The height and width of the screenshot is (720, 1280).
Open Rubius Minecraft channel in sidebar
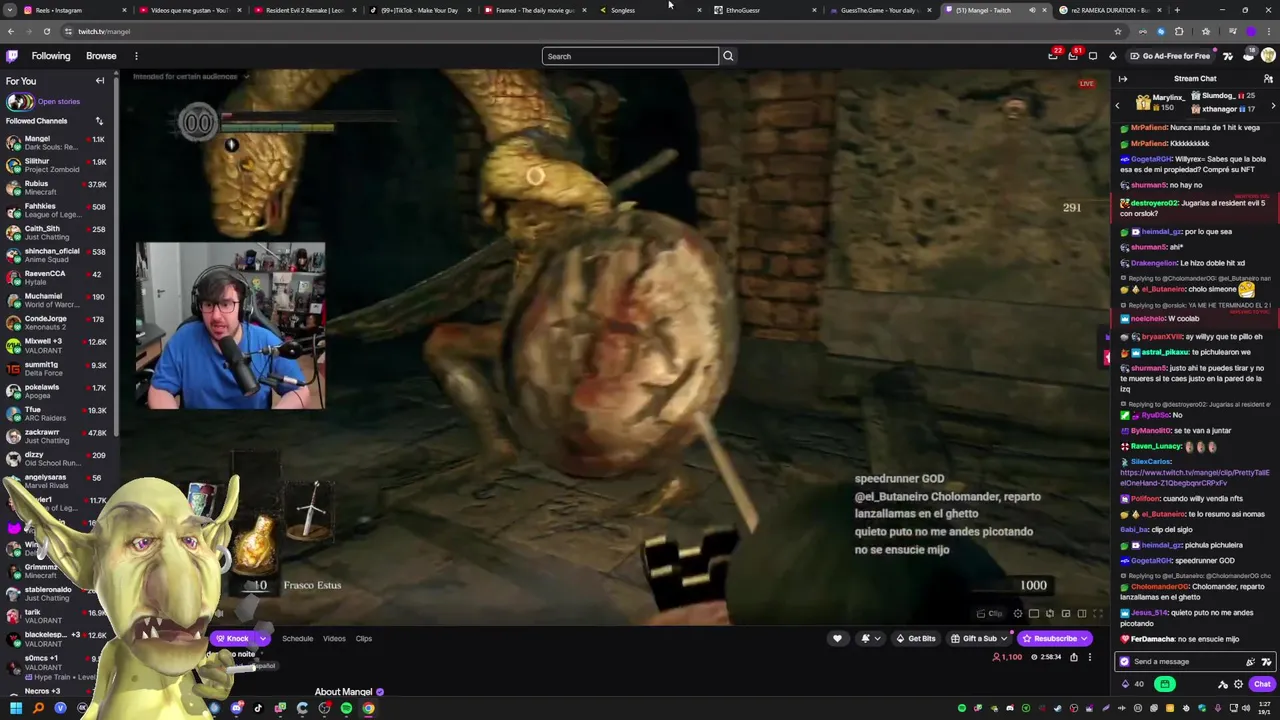(x=58, y=188)
